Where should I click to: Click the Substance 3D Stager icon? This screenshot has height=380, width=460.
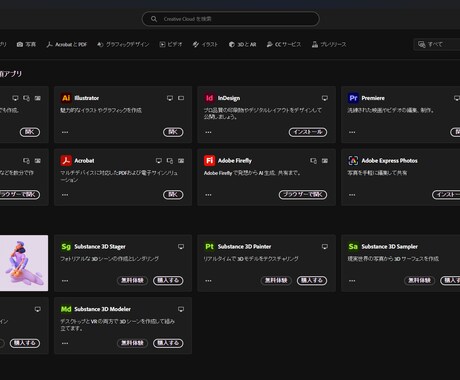pyautogui.click(x=66, y=247)
